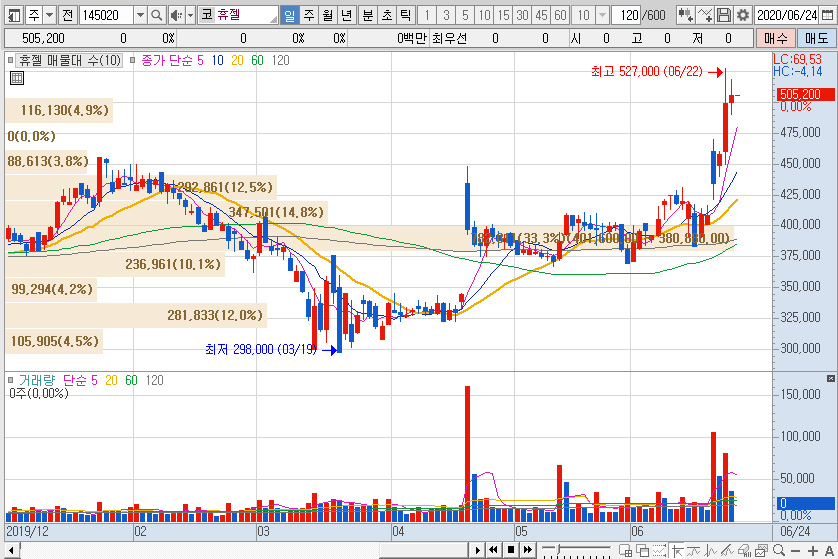Click the zigzag wave tool icon
Screen dimensions: 838x559
coord(711,550)
